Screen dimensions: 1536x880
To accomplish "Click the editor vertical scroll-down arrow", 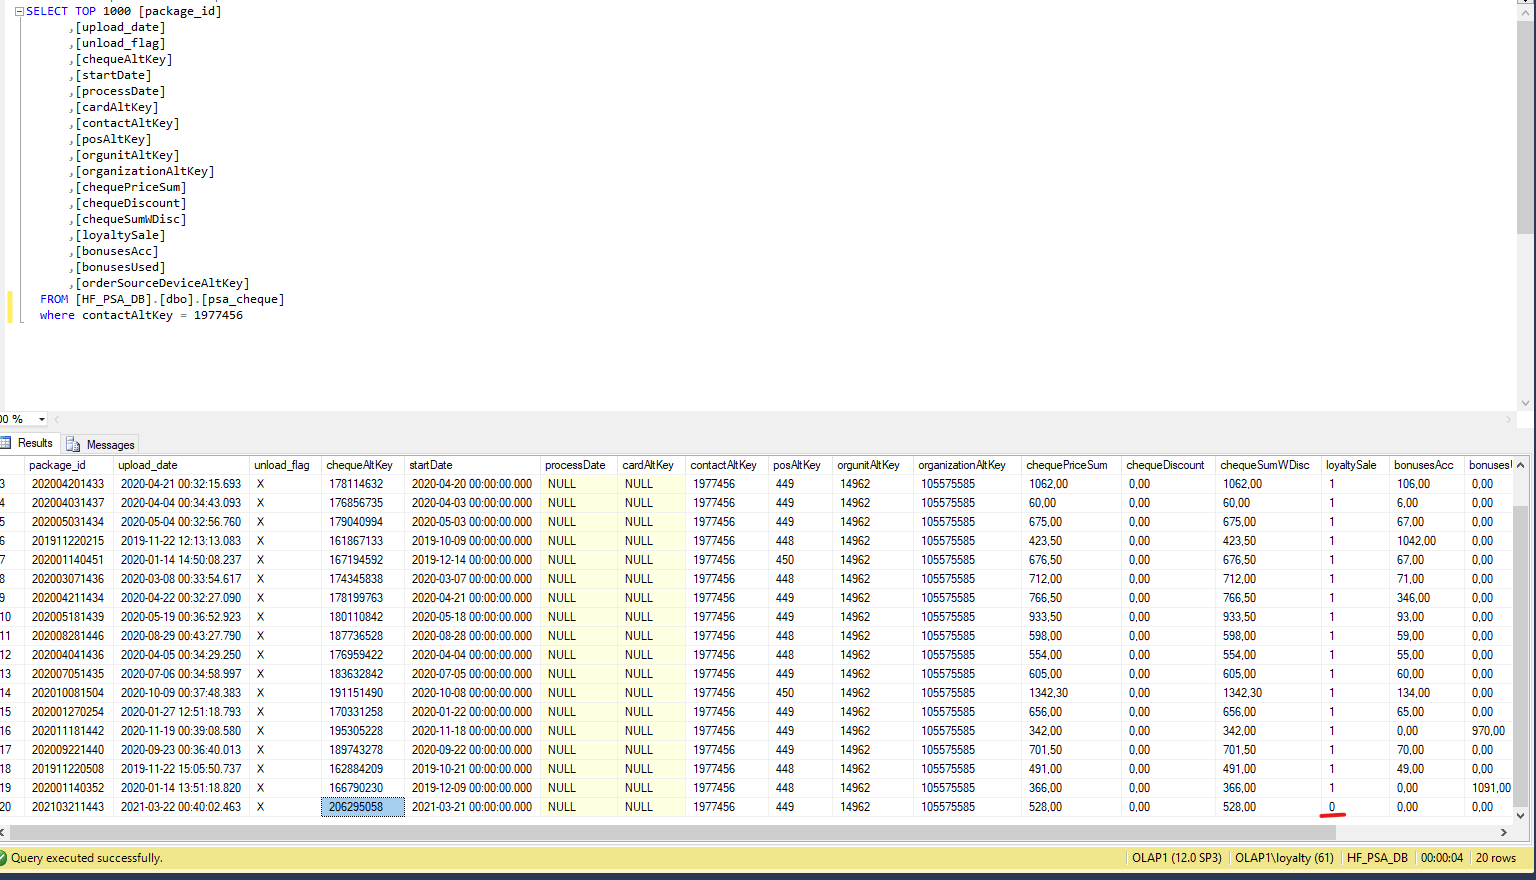I will click(1525, 403).
